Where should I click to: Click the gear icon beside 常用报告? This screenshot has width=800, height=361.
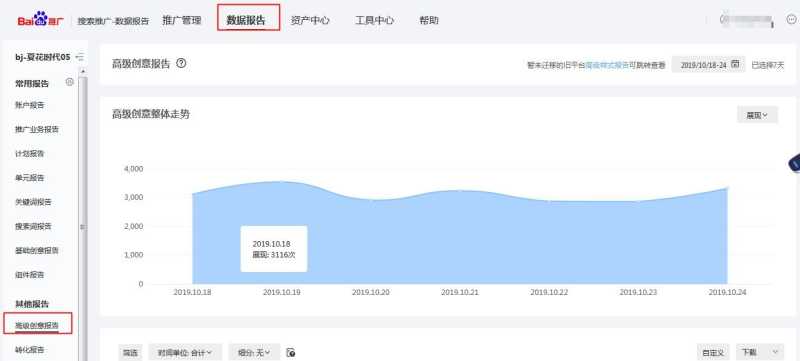(x=70, y=82)
